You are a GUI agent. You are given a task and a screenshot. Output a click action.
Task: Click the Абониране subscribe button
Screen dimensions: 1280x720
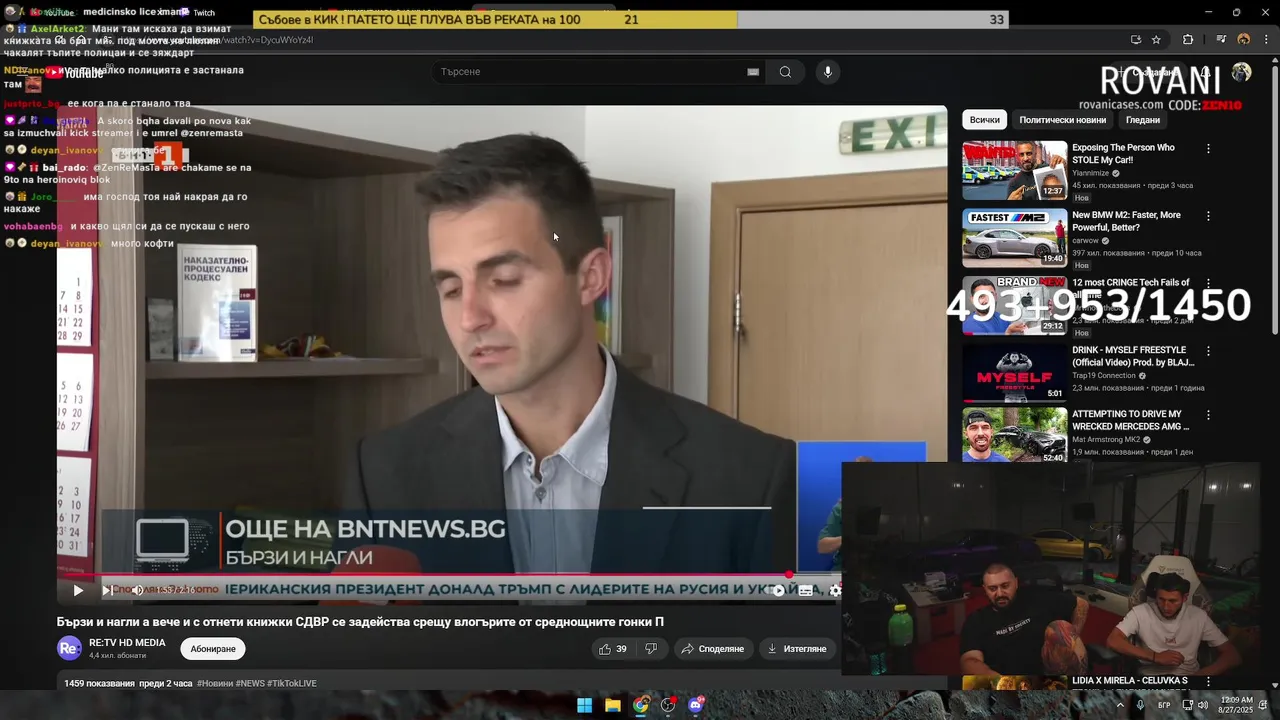pyautogui.click(x=213, y=649)
